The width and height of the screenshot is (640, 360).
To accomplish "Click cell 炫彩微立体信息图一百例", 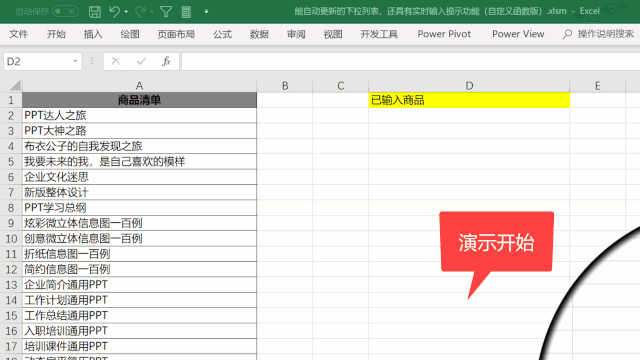I will coord(139,223).
